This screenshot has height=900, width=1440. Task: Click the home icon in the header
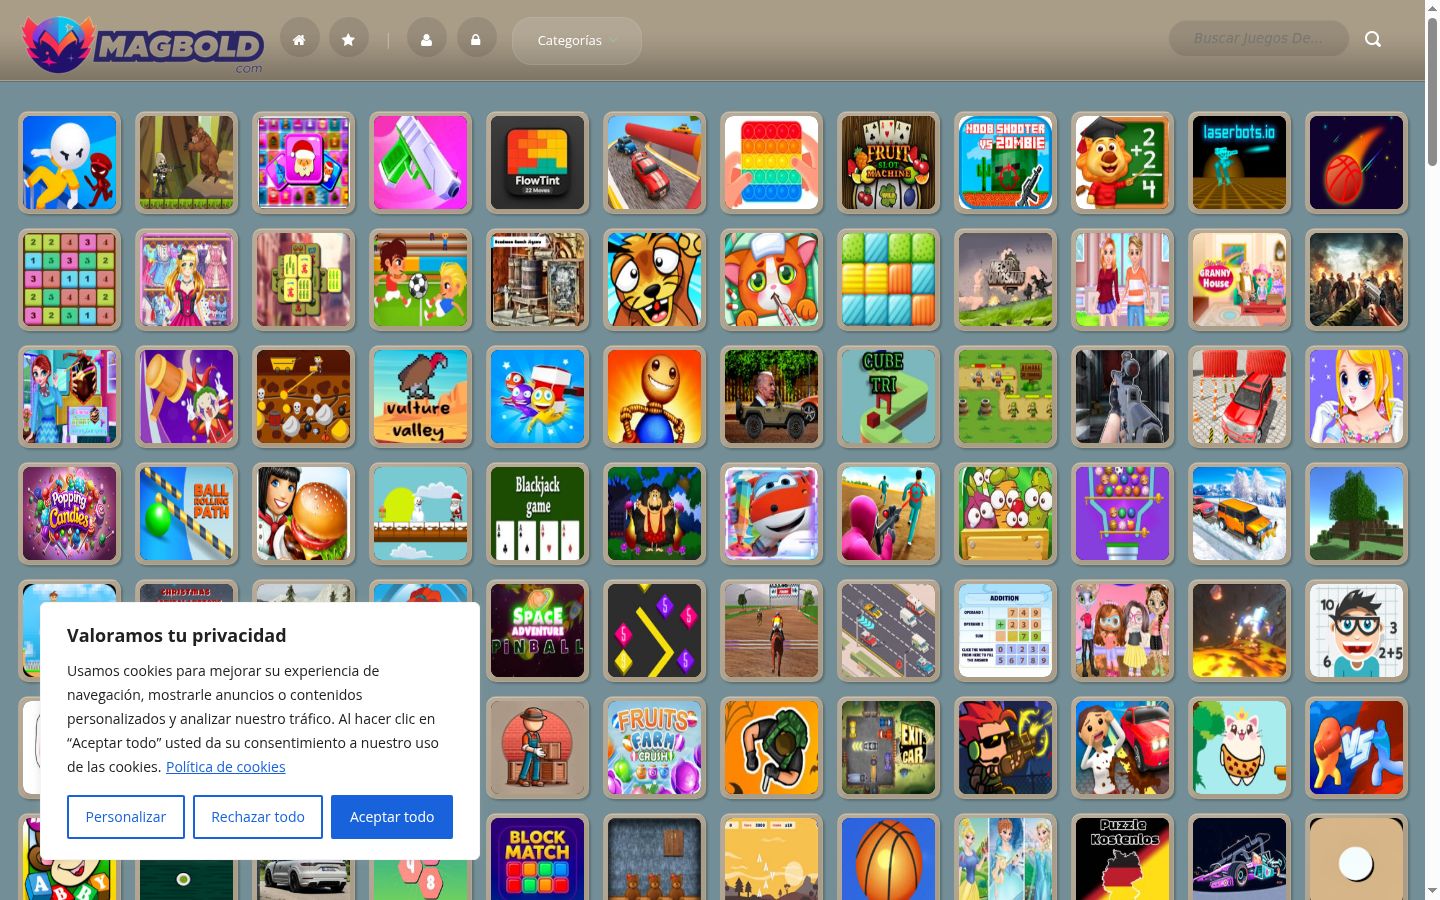point(299,39)
